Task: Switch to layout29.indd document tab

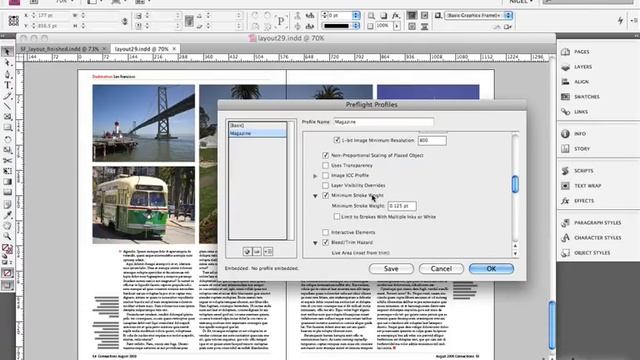Action: click(141, 49)
